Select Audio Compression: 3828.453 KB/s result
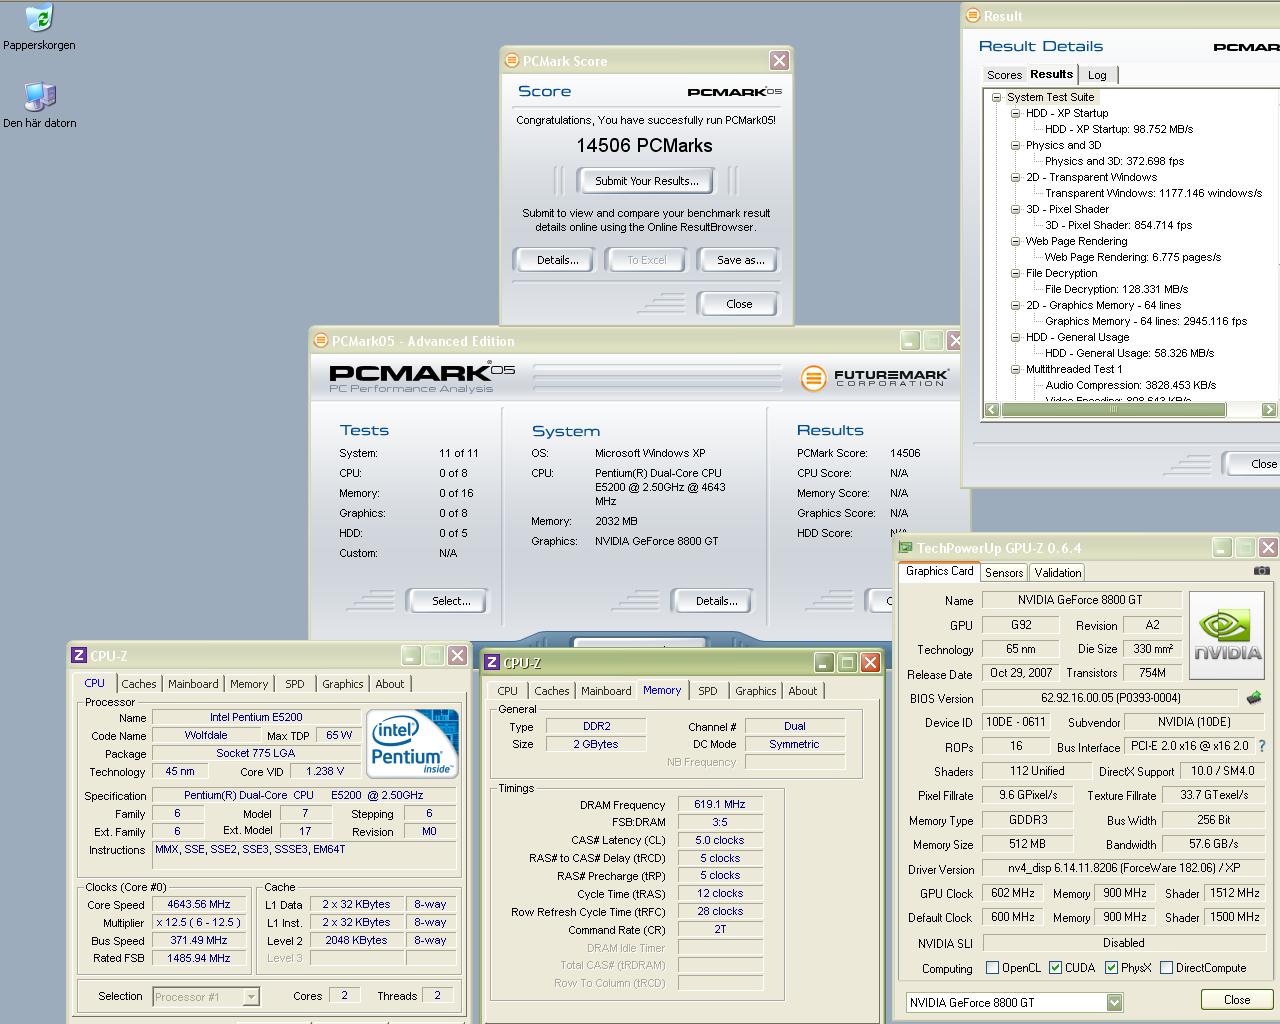This screenshot has width=1280, height=1024. (x=1130, y=385)
